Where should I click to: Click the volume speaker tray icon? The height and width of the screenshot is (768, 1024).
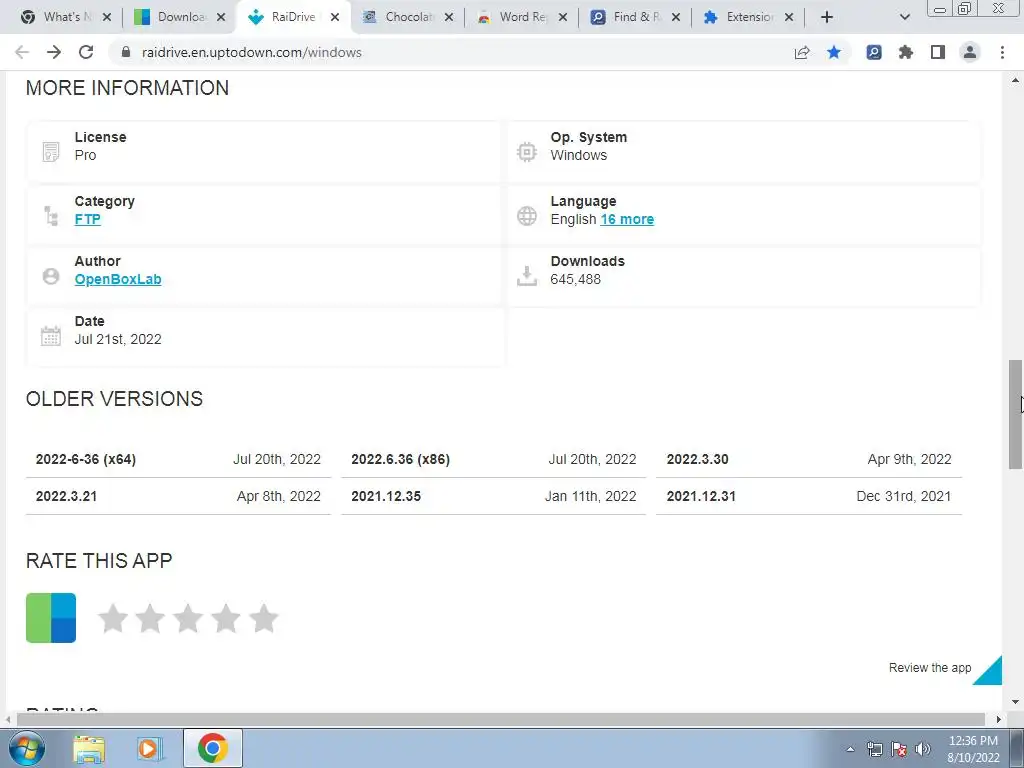923,749
